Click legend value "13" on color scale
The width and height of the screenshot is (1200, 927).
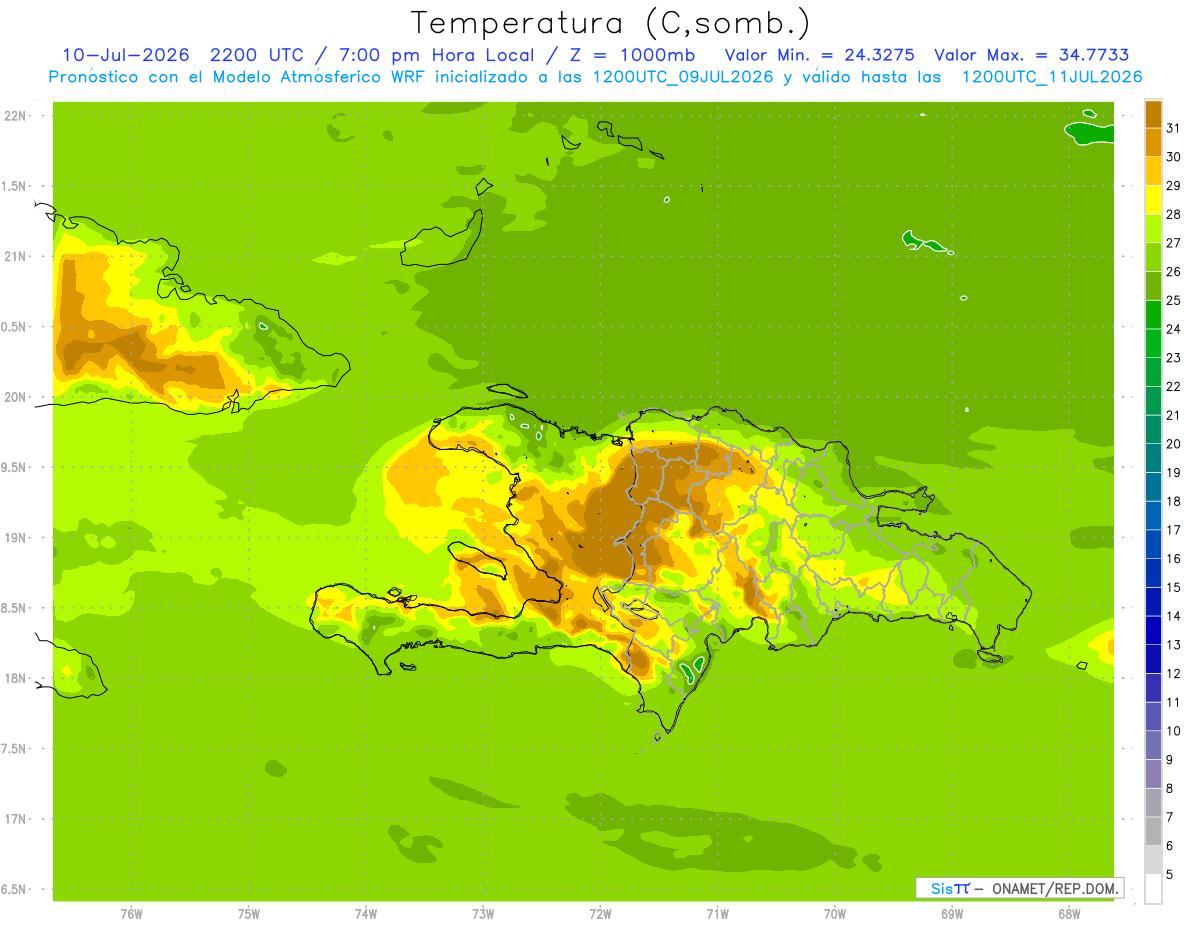click(1174, 645)
